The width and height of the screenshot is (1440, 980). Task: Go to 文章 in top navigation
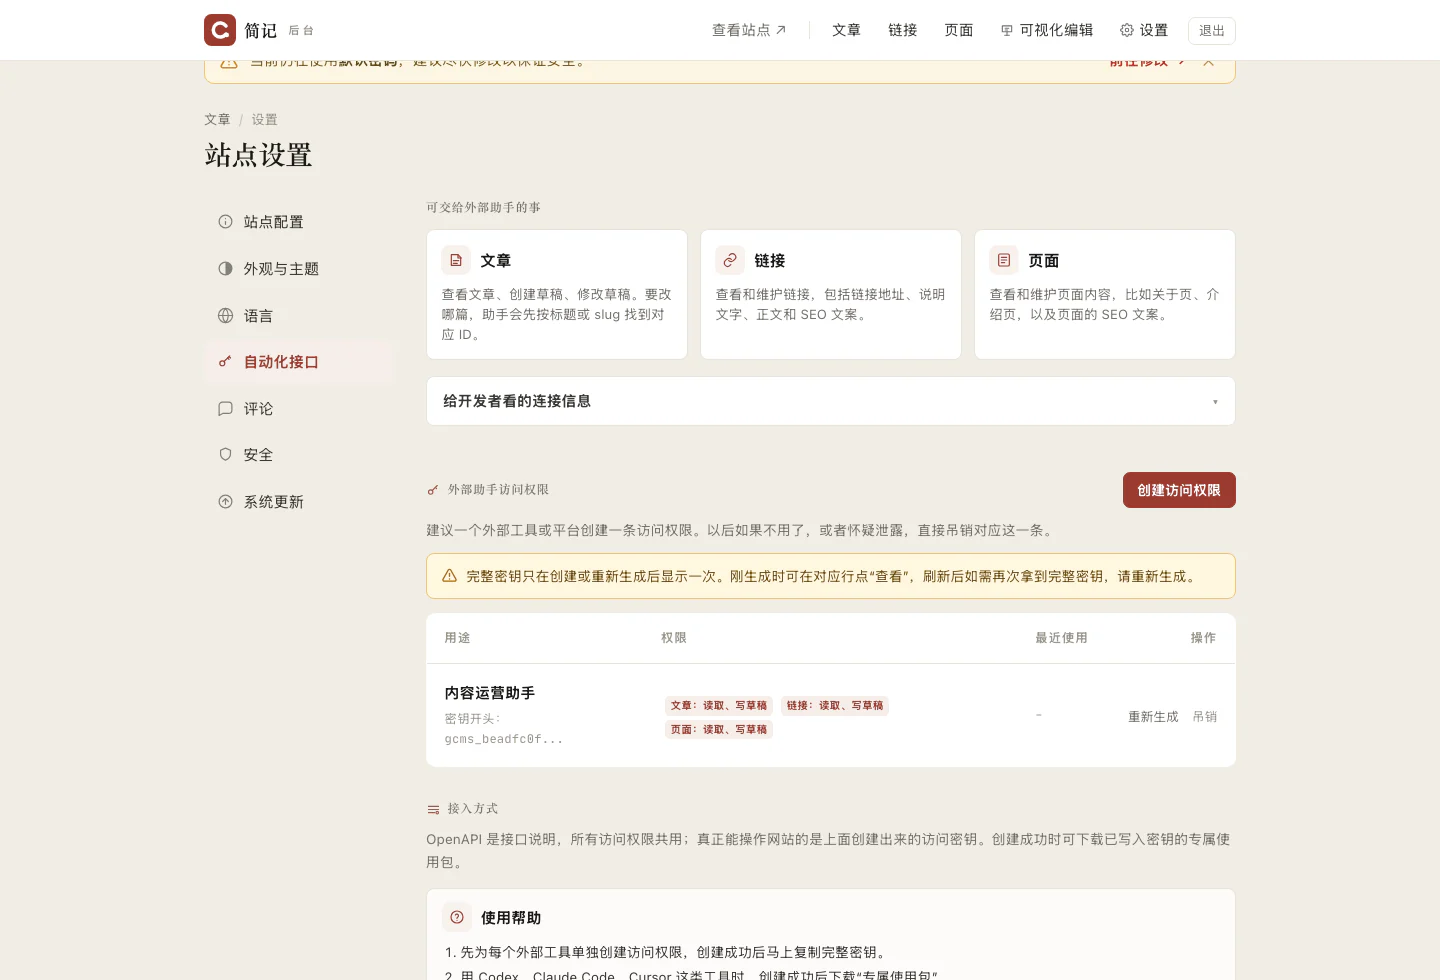click(x=846, y=30)
